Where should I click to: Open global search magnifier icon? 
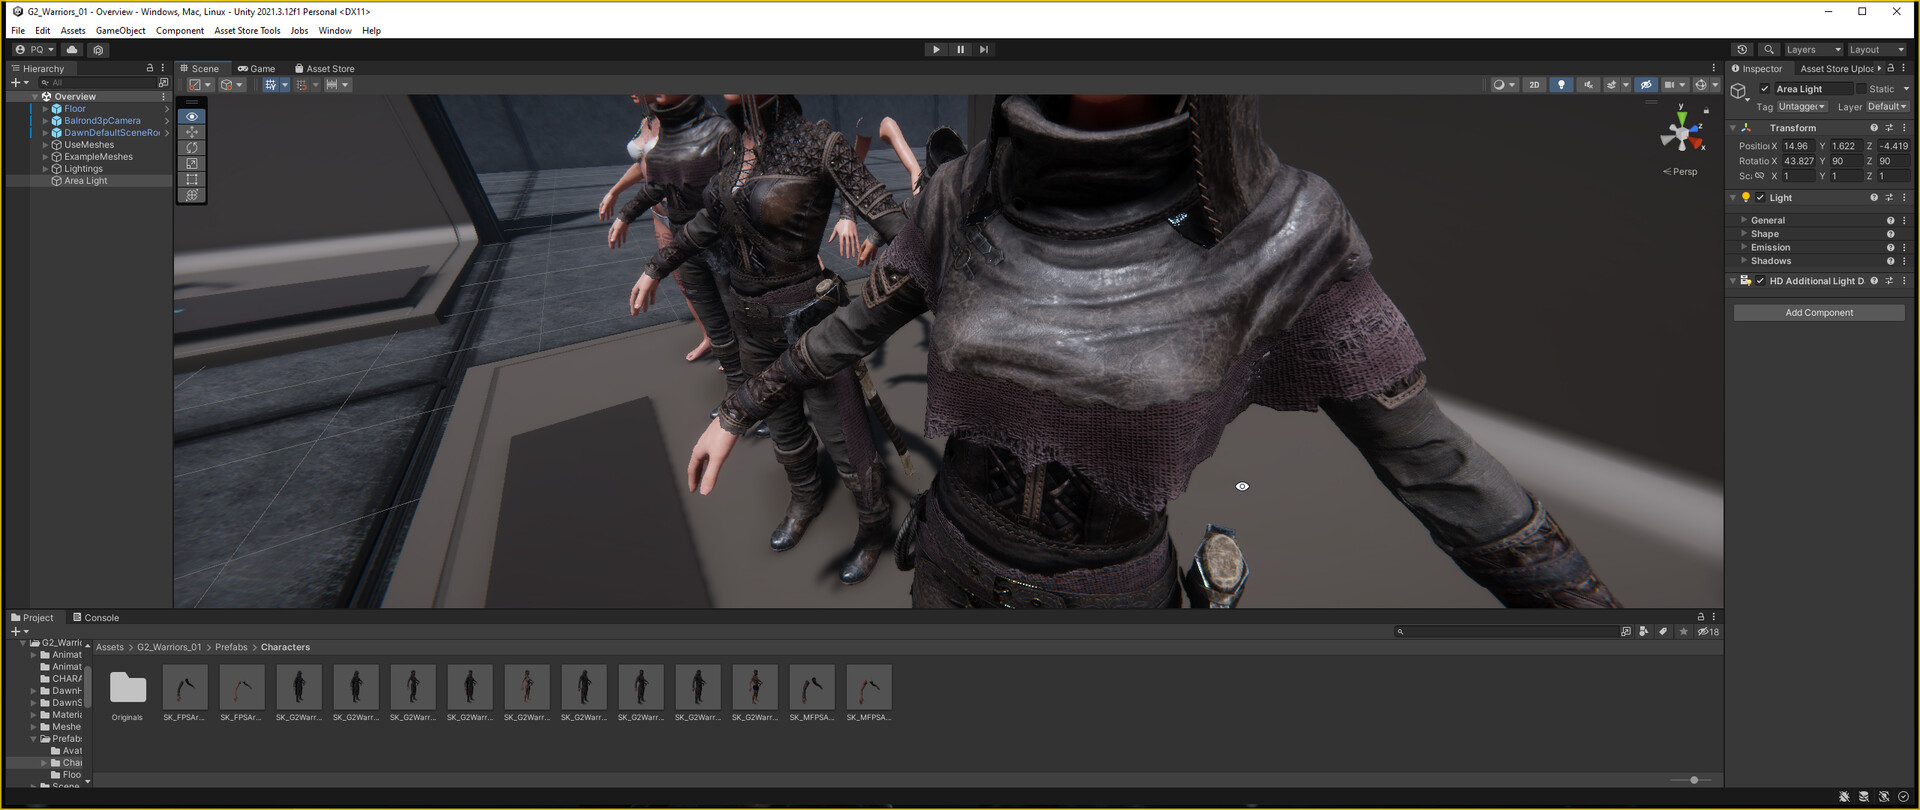pos(1769,49)
